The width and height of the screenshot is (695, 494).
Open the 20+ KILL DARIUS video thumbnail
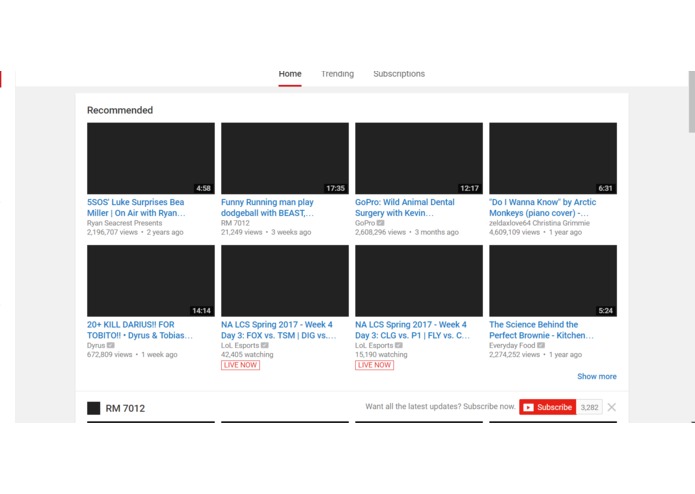click(x=151, y=280)
